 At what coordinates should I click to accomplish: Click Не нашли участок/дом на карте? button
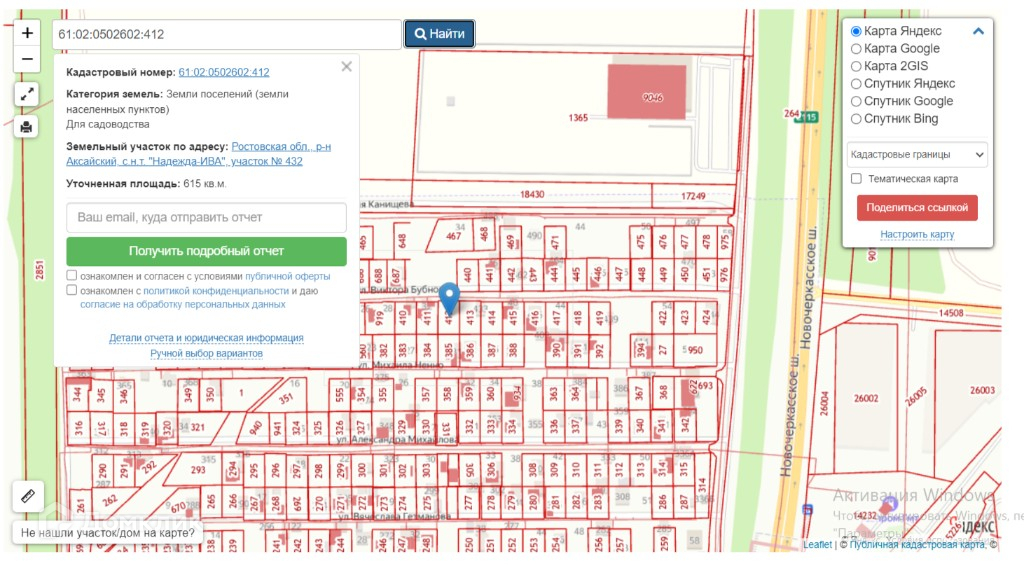point(108,532)
